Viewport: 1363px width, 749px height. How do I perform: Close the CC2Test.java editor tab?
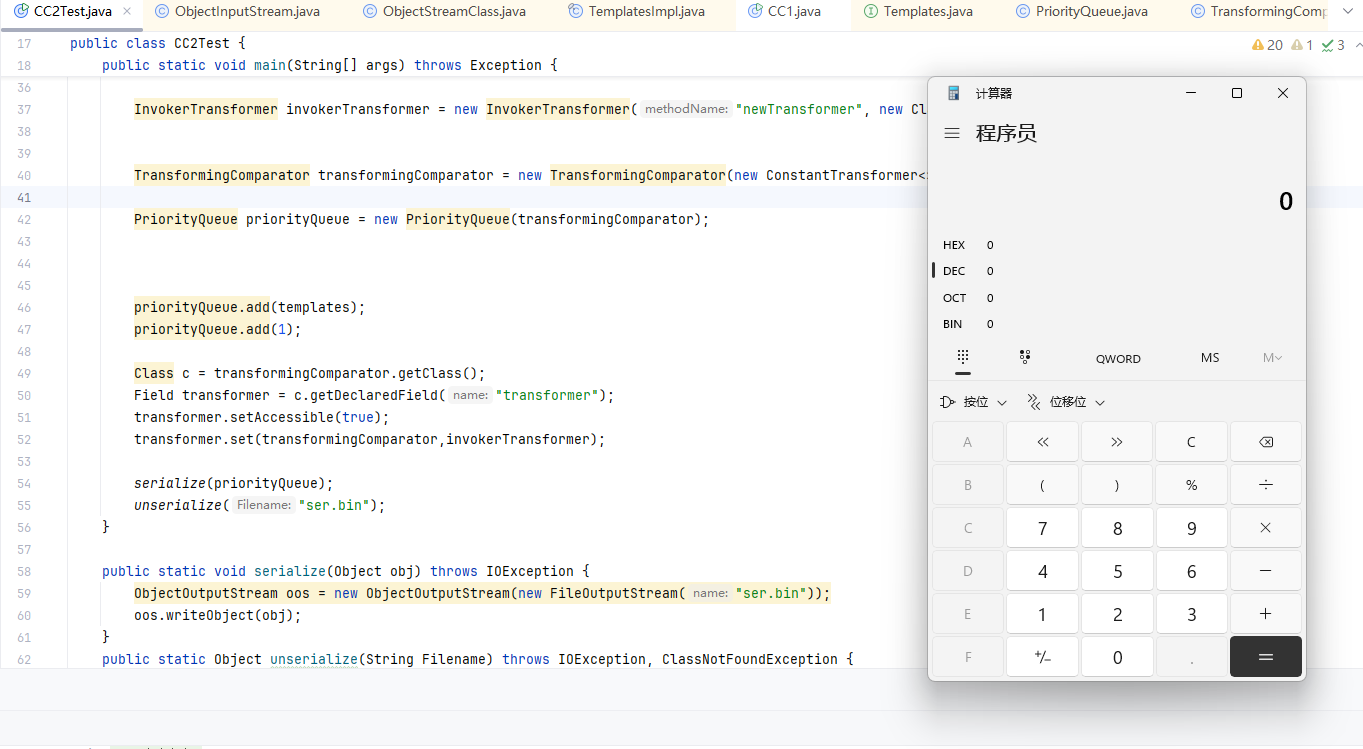tap(127, 12)
